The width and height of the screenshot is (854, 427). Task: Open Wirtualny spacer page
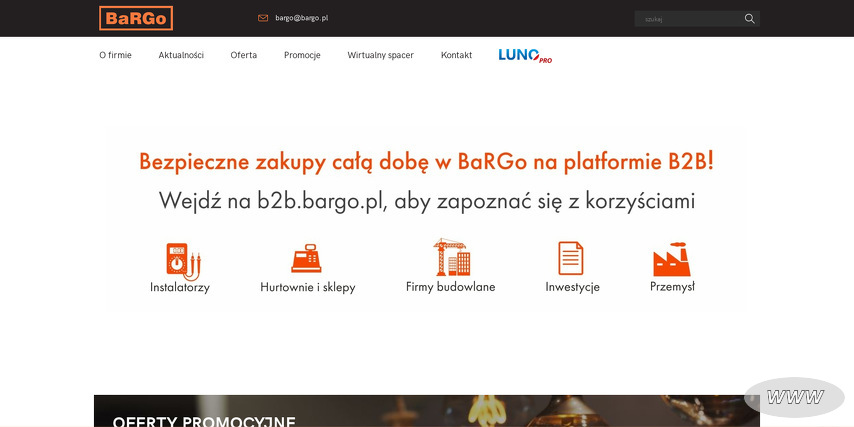pos(381,55)
